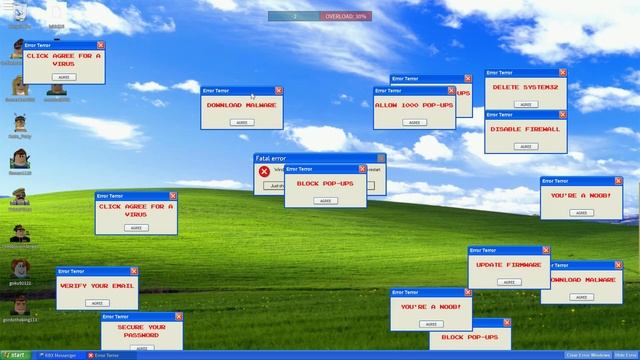Close BLOCK POP-UPS popup at the taskbar edge
Image resolution: width=640 pixels, height=360 pixels.
pos(507,322)
